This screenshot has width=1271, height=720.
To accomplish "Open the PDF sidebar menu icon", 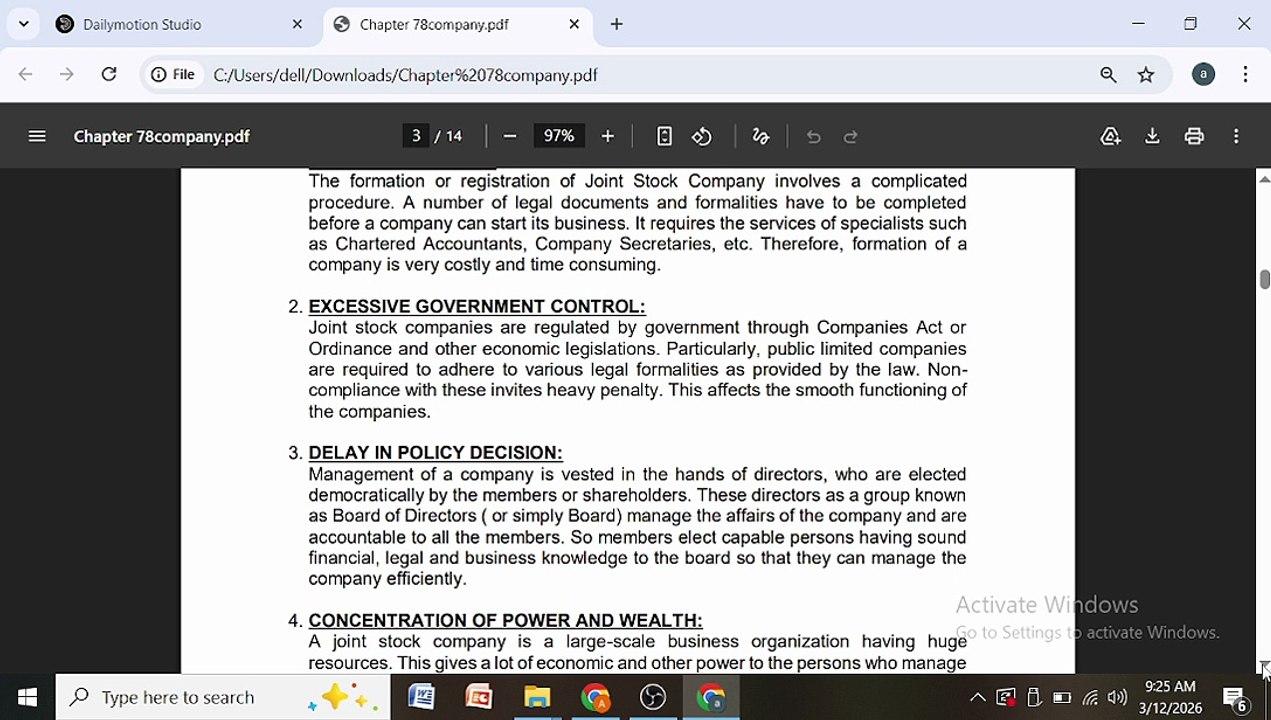I will [37, 136].
